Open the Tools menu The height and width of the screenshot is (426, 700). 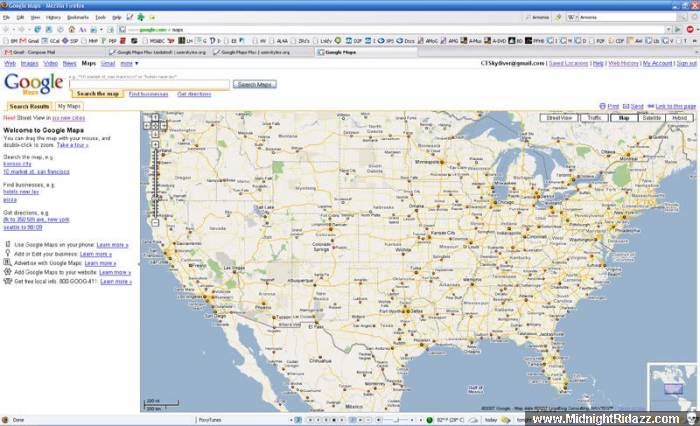100,17
